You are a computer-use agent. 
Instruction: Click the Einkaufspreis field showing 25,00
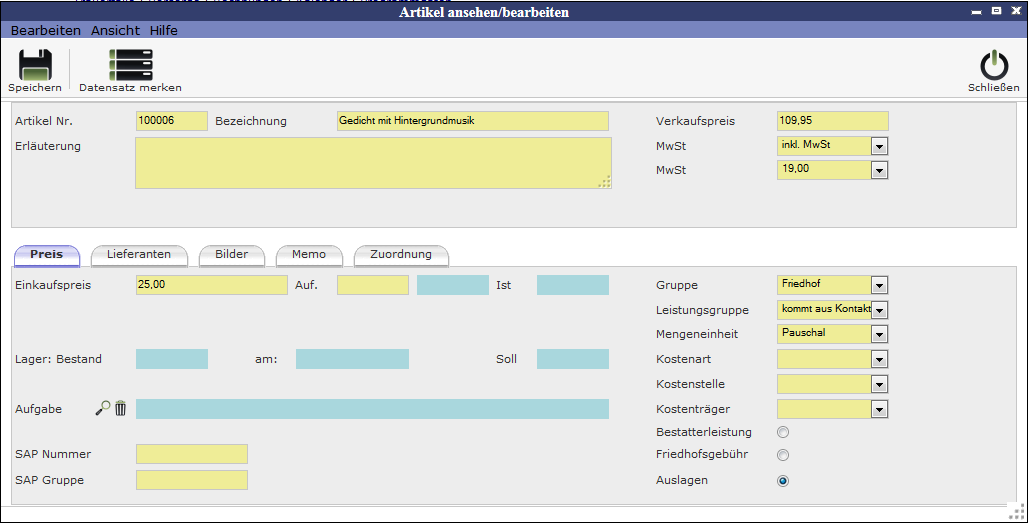coord(211,285)
